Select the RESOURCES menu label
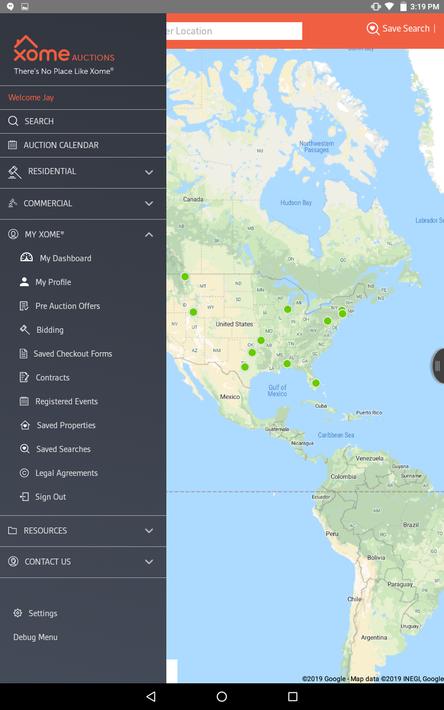 coord(45,530)
